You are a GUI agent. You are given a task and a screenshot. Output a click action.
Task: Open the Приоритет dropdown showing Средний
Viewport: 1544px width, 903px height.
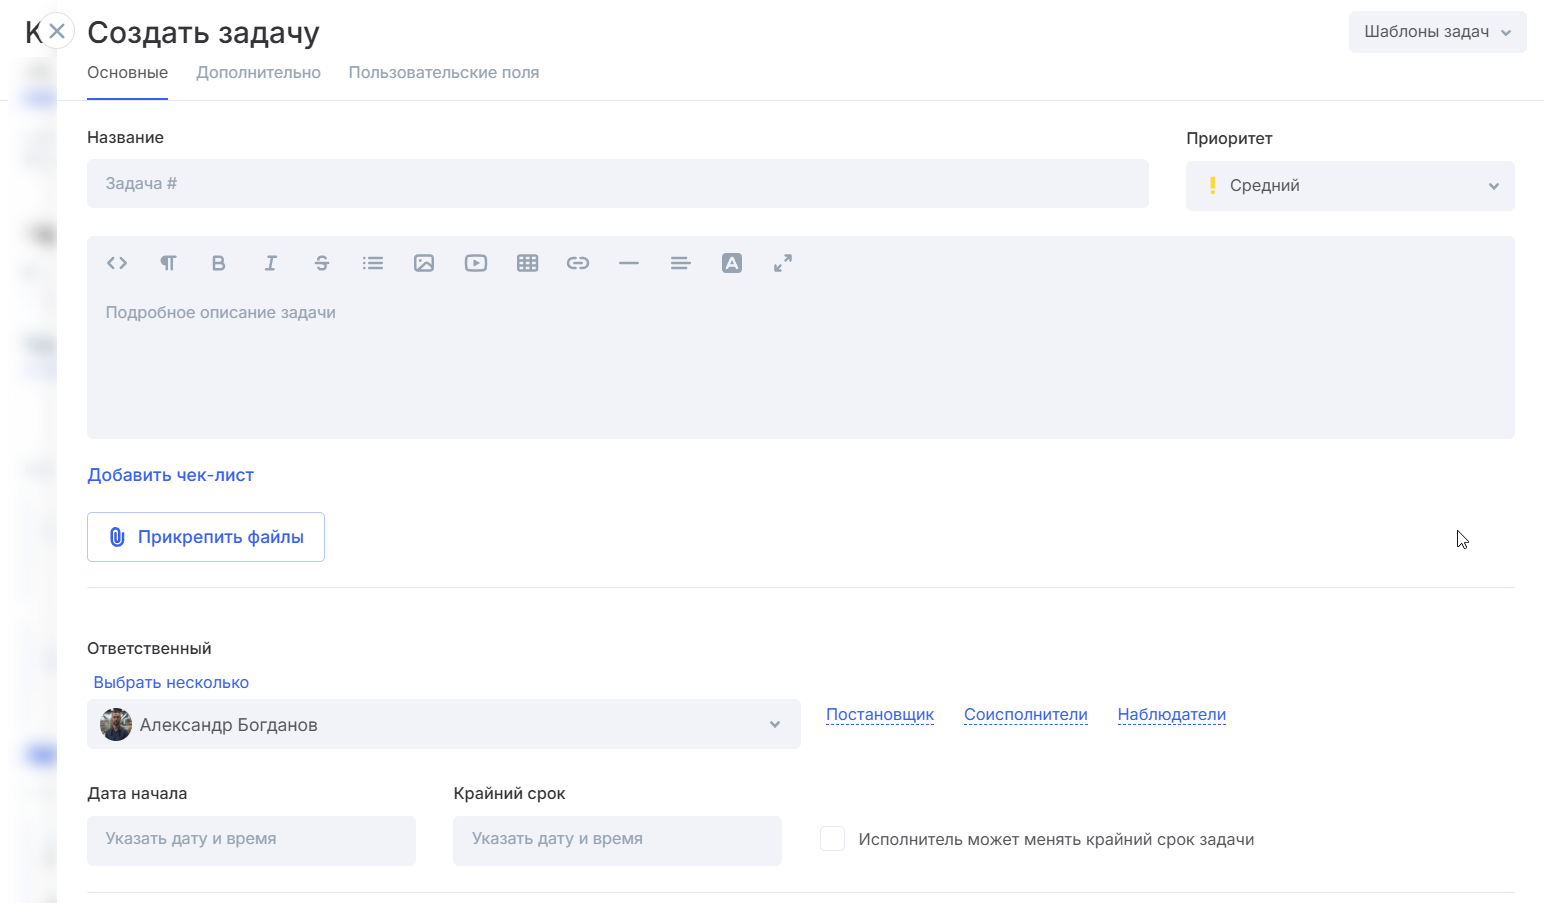1349,186
